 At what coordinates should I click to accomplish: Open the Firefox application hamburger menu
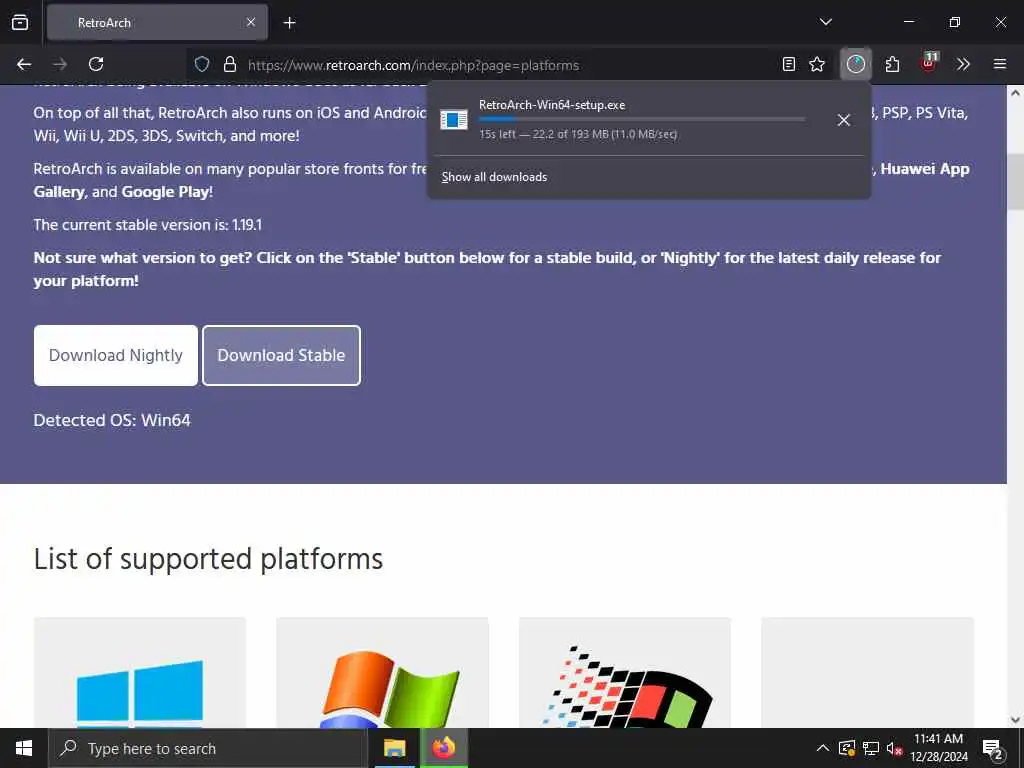(x=1000, y=64)
